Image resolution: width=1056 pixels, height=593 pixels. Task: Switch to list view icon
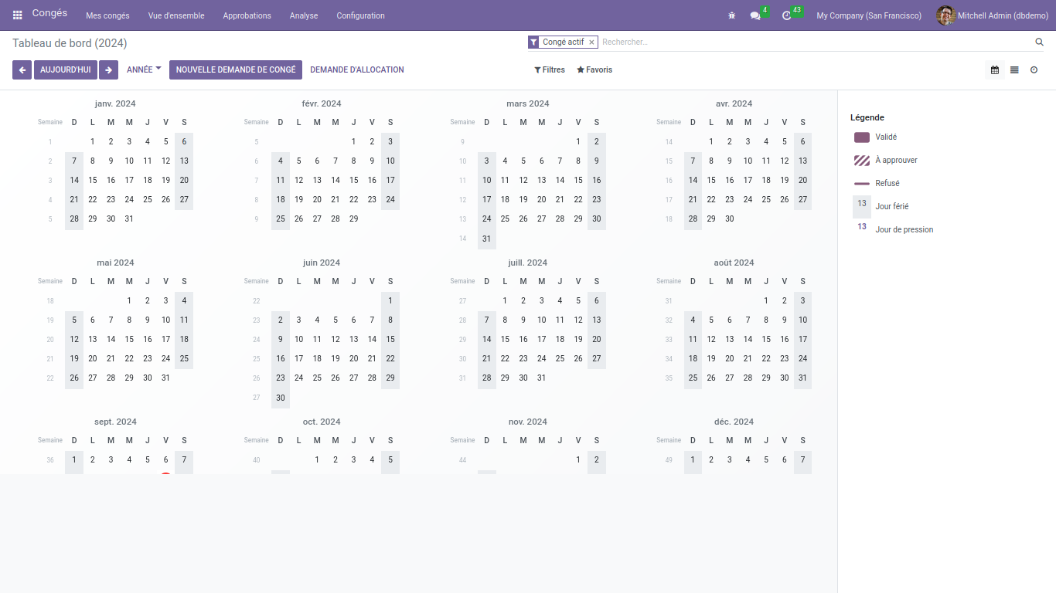1014,70
